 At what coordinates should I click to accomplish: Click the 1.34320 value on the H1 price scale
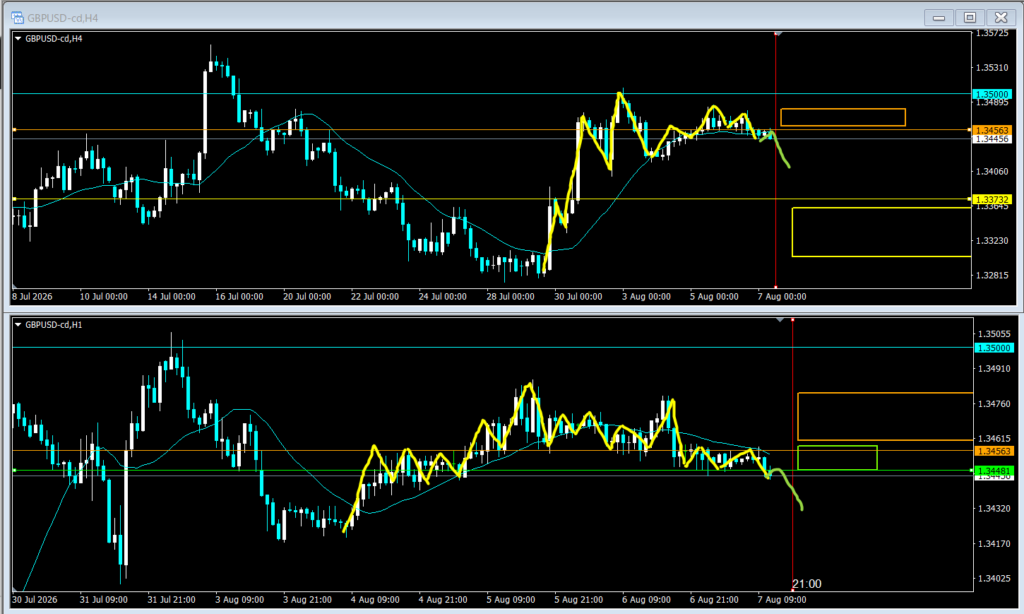(994, 508)
